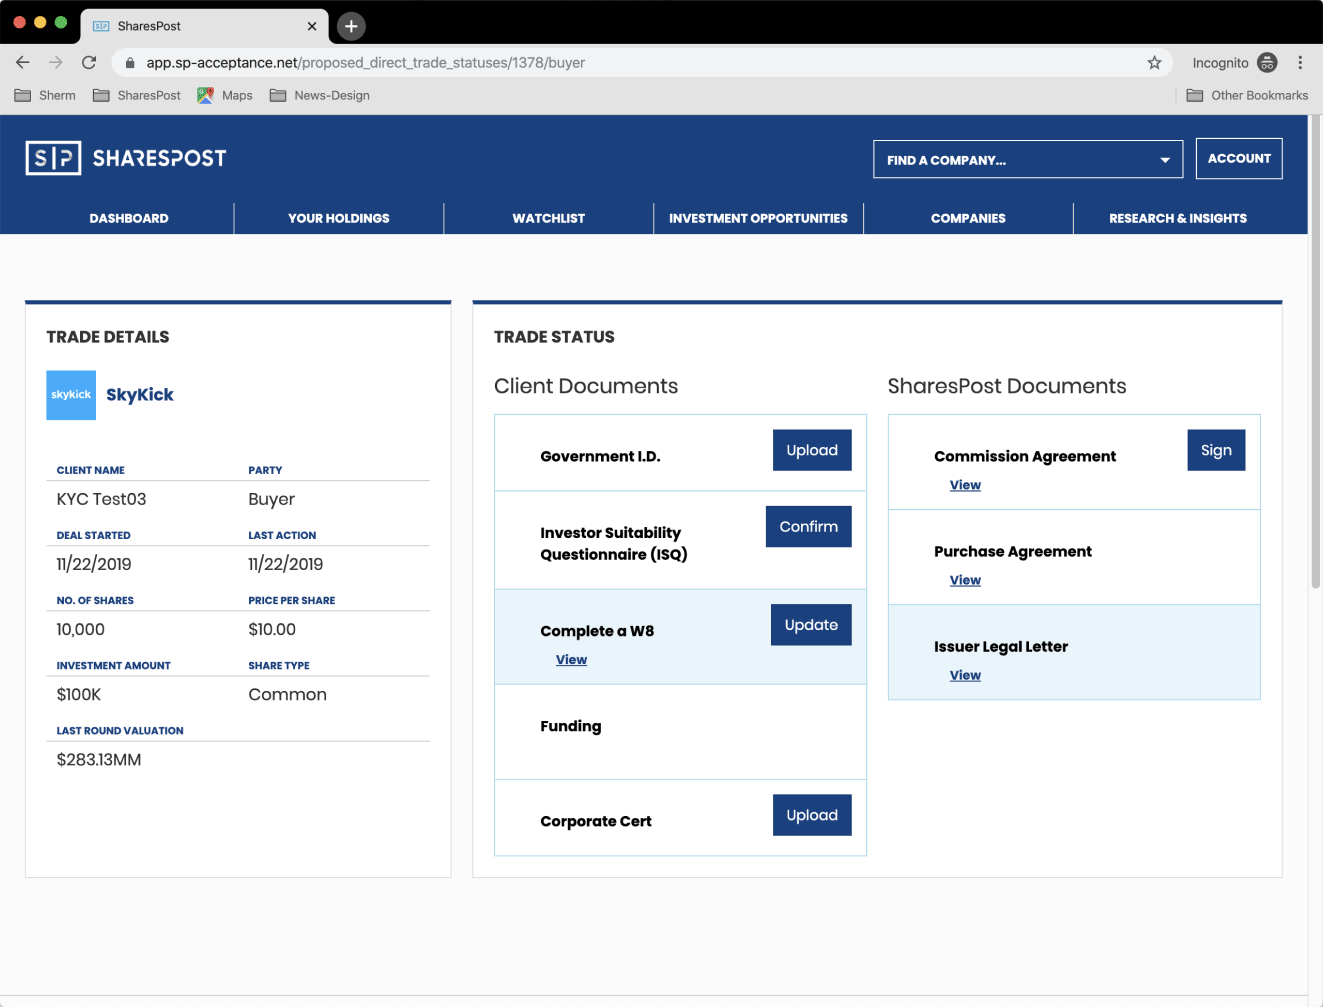The image size is (1323, 1007).
Task: Click the SharesPost logo
Action: [125, 157]
